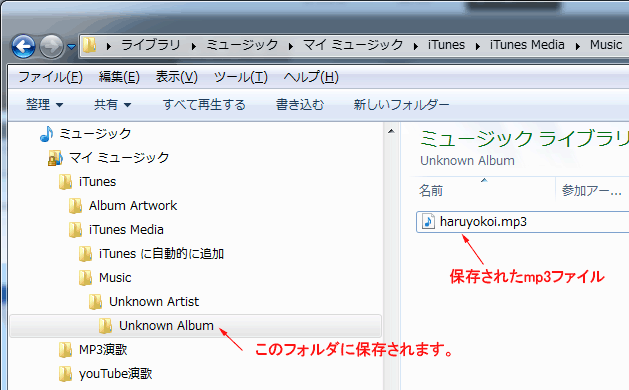This screenshot has width=629, height=390.
Task: Select Unknown Artist folder in tree
Action: 154,302
